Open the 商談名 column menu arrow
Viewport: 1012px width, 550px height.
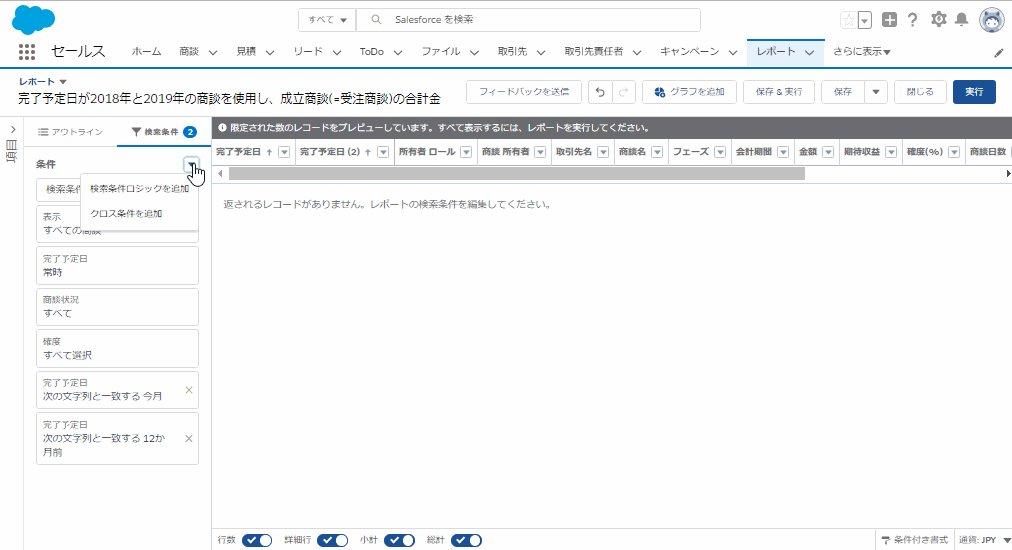(x=657, y=152)
